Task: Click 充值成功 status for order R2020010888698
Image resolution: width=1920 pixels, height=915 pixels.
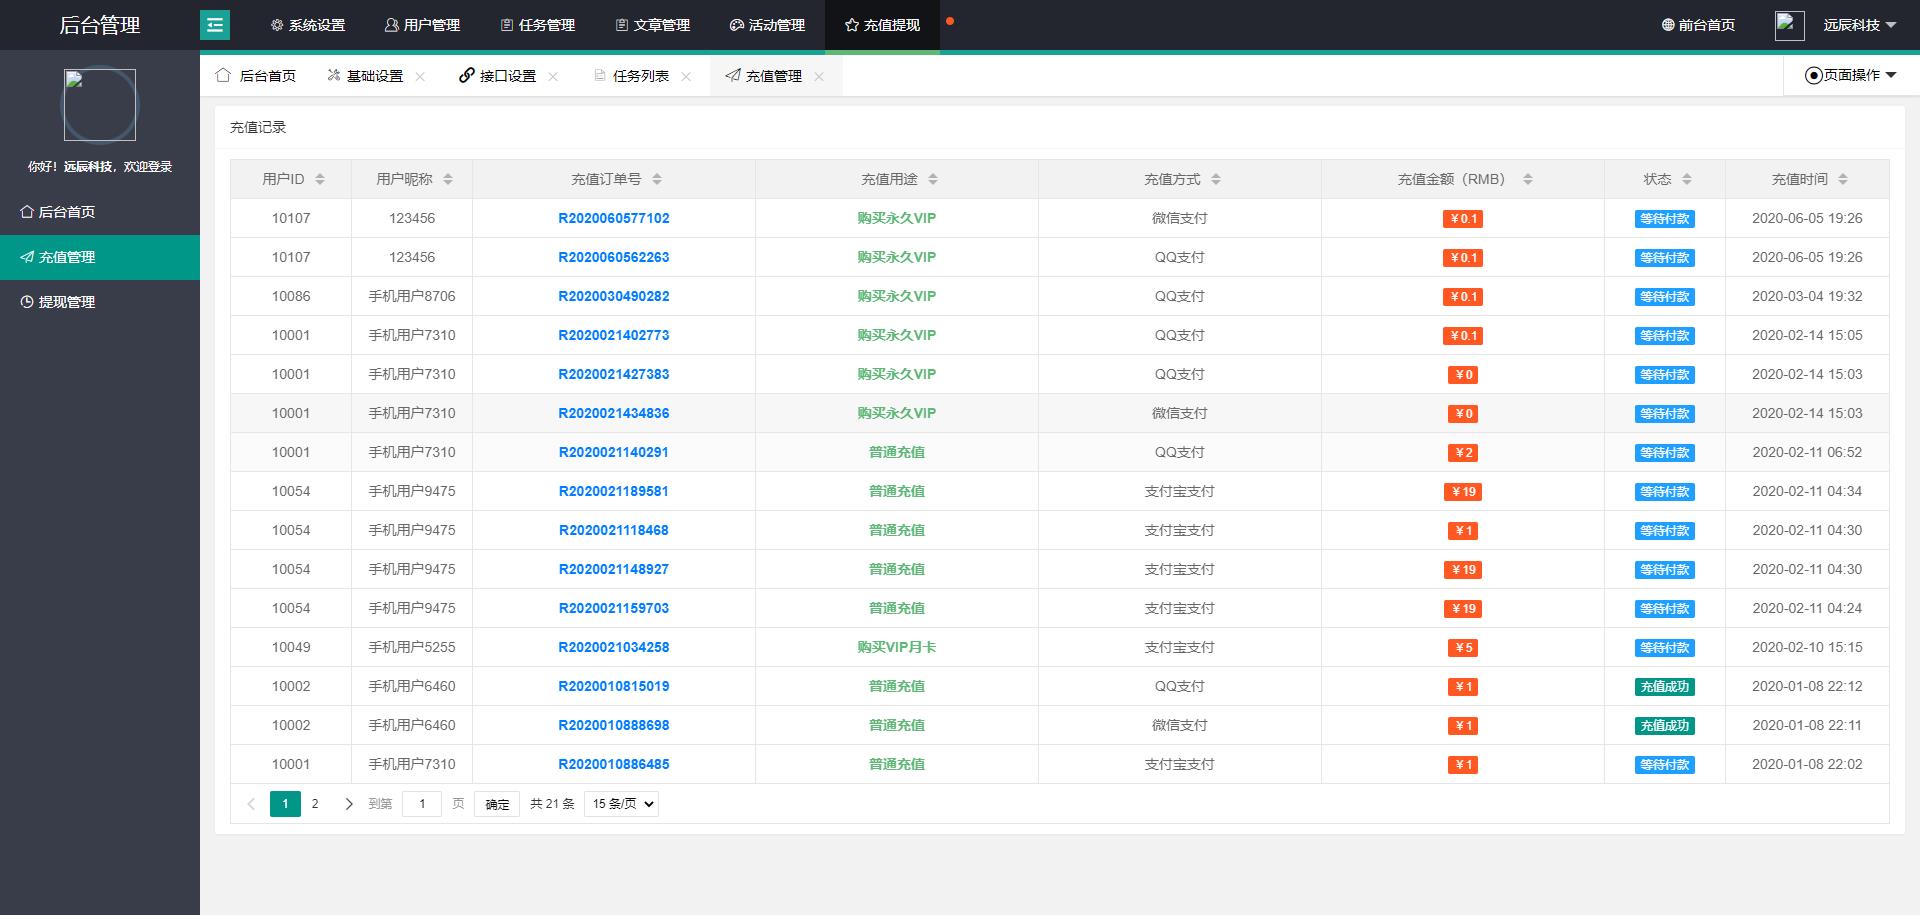Action: coord(1665,726)
